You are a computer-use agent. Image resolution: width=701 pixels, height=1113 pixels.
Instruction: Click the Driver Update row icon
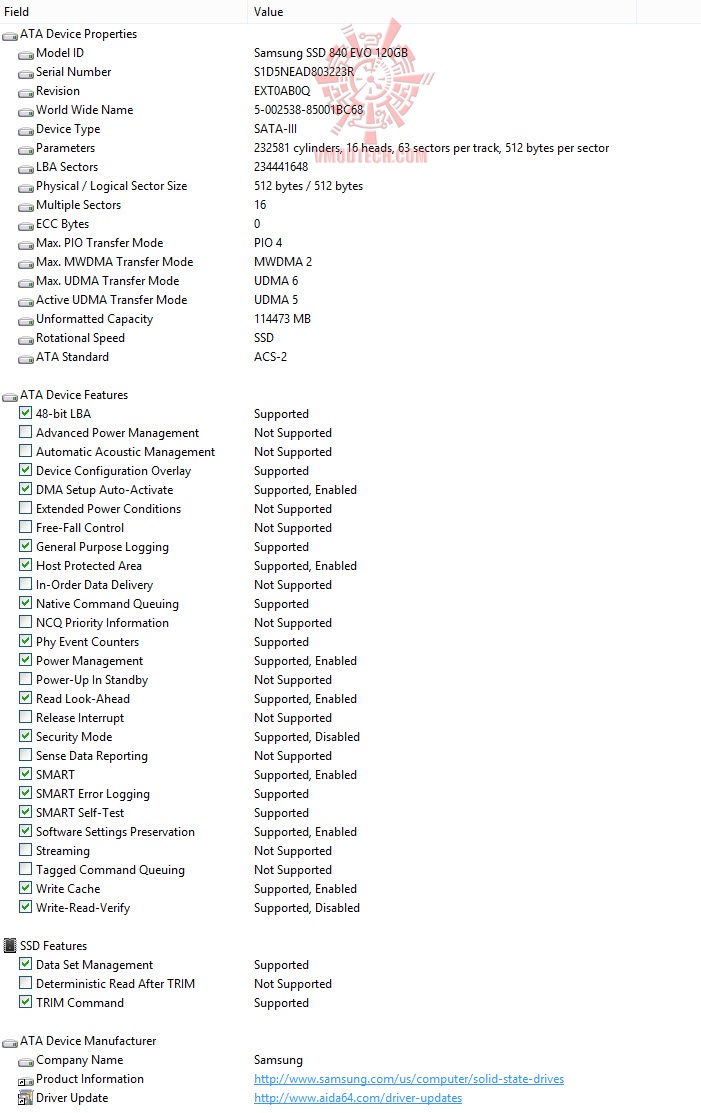click(x=26, y=1098)
